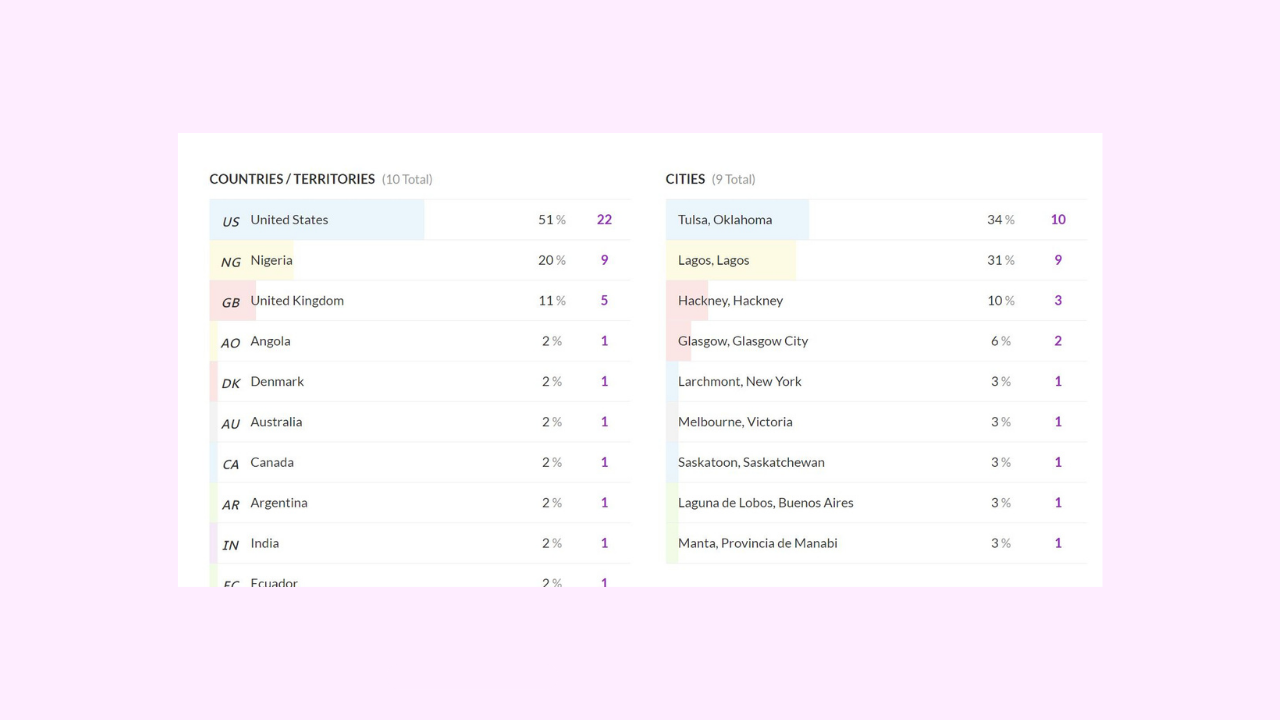The image size is (1280, 720).
Task: Select the Nigeria country entry
Action: [x=272, y=260]
